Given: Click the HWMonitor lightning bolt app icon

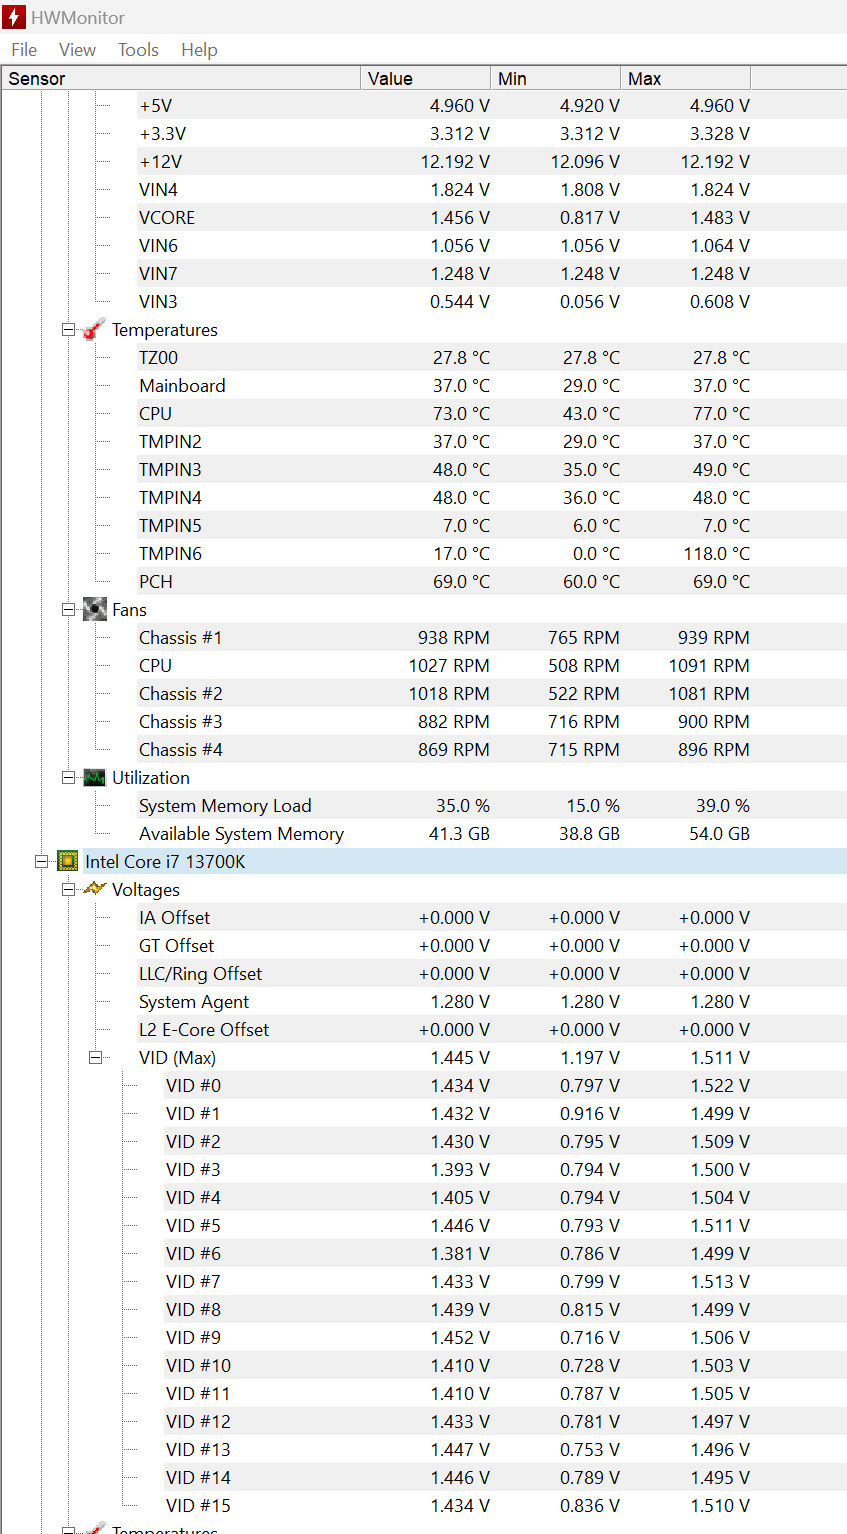Looking at the screenshot, I should [x=14, y=17].
